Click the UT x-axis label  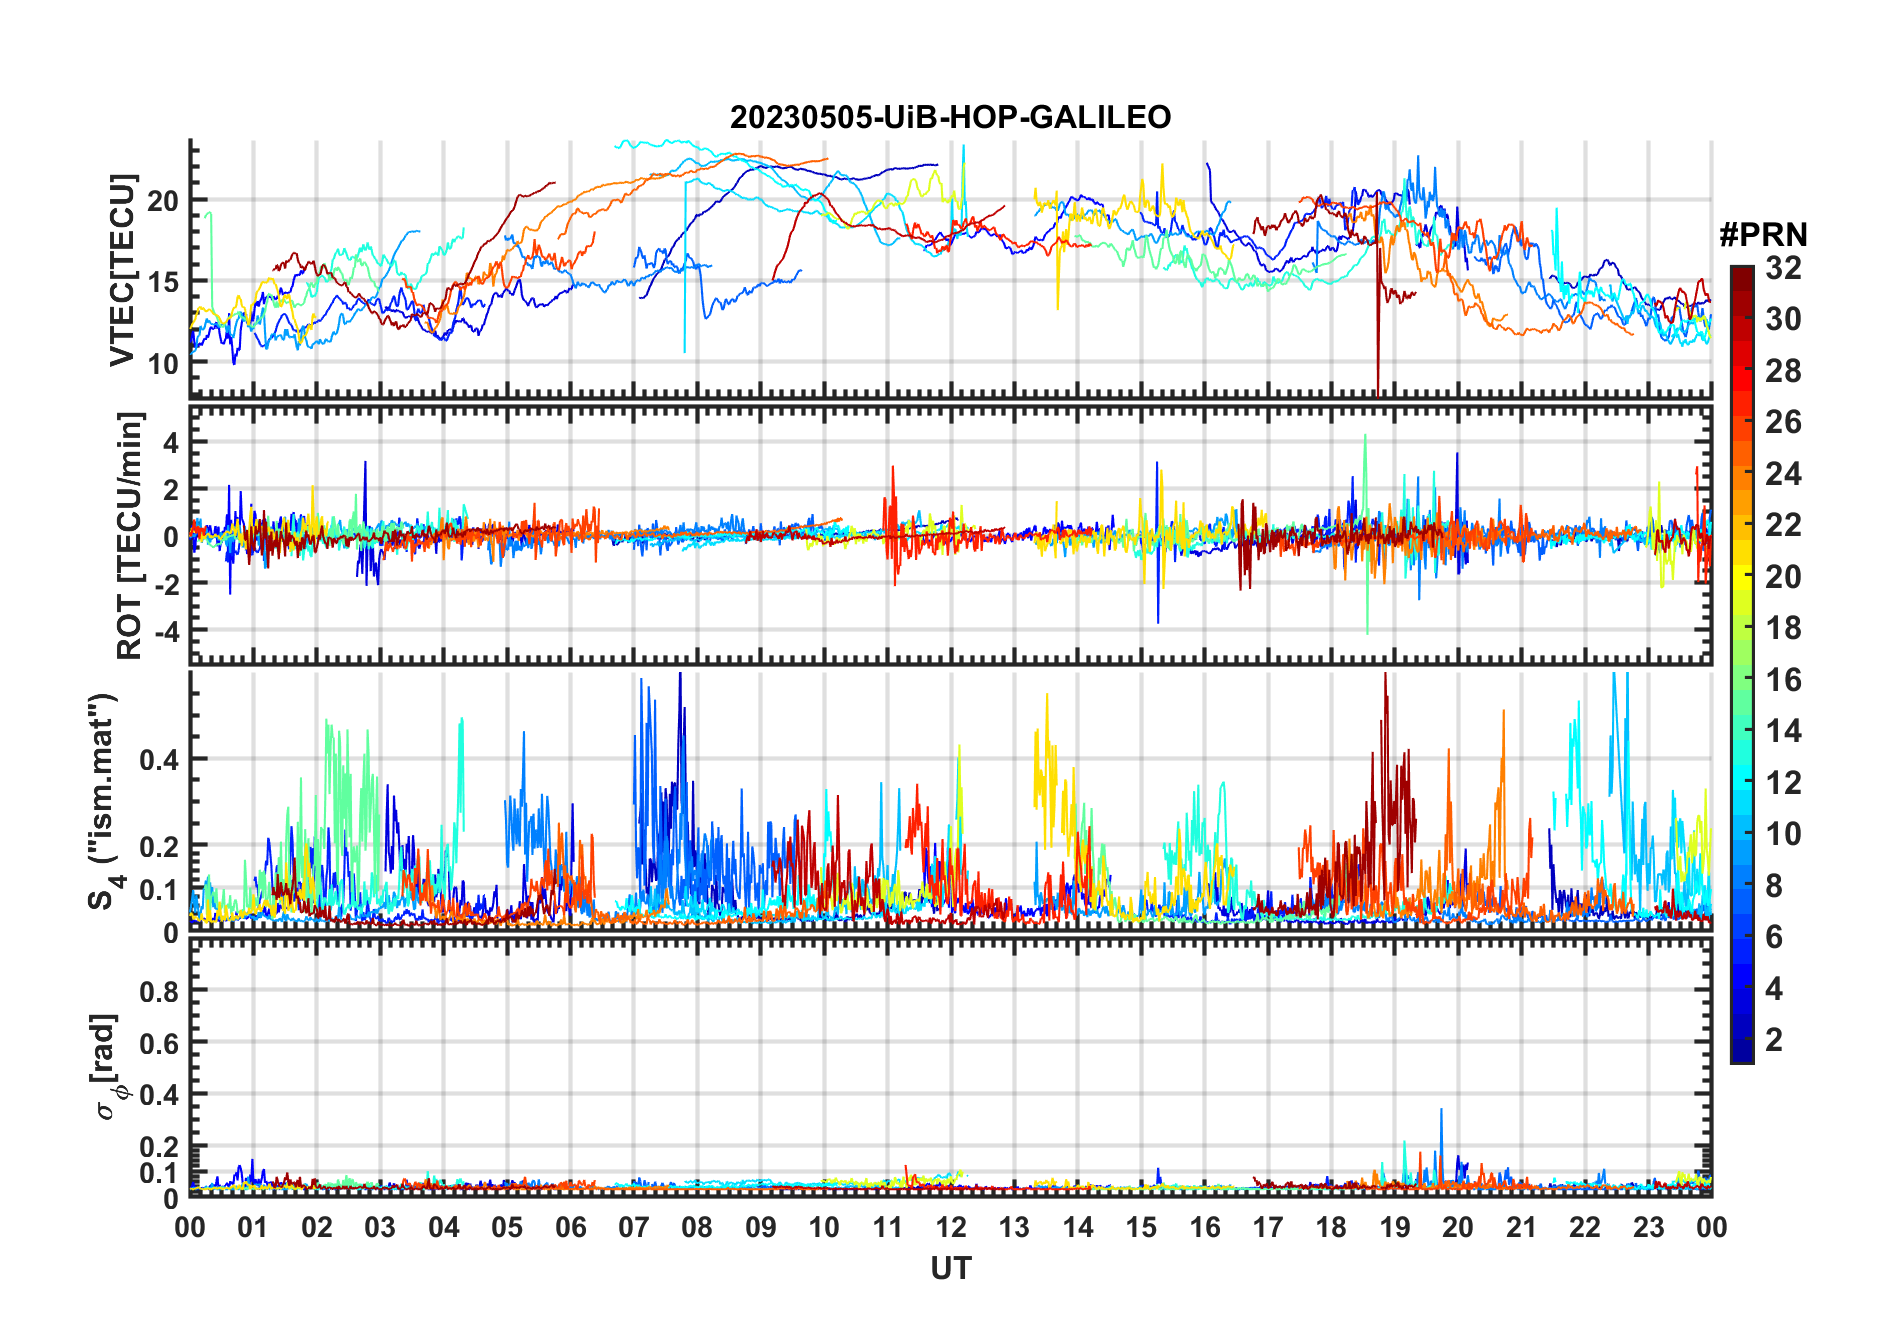(950, 1269)
